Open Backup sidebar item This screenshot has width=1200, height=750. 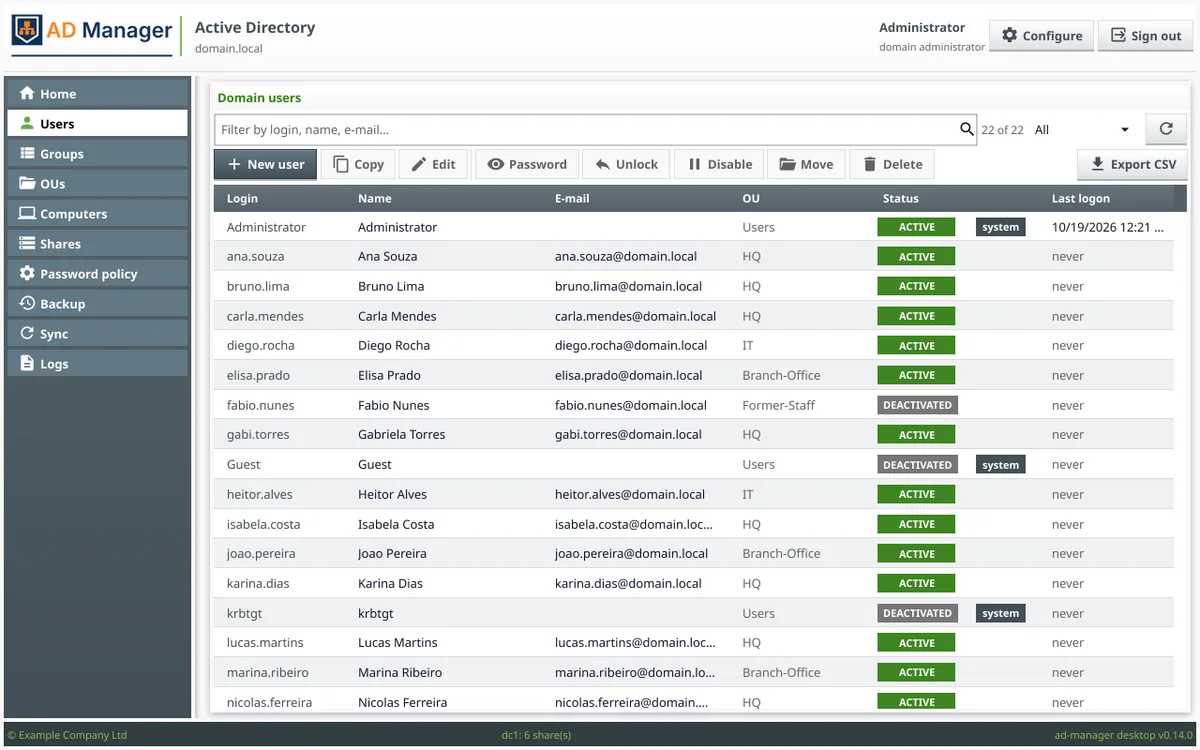tap(96, 303)
